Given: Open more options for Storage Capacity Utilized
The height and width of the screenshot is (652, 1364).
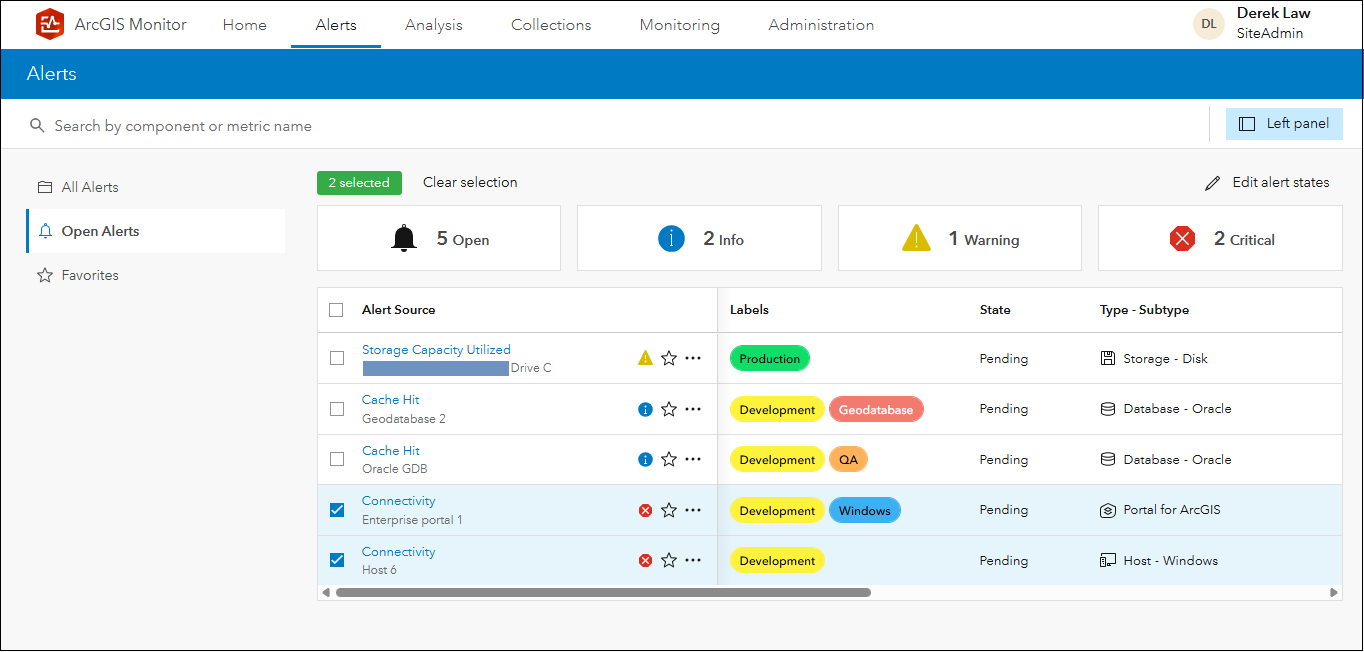Looking at the screenshot, I should [x=693, y=358].
